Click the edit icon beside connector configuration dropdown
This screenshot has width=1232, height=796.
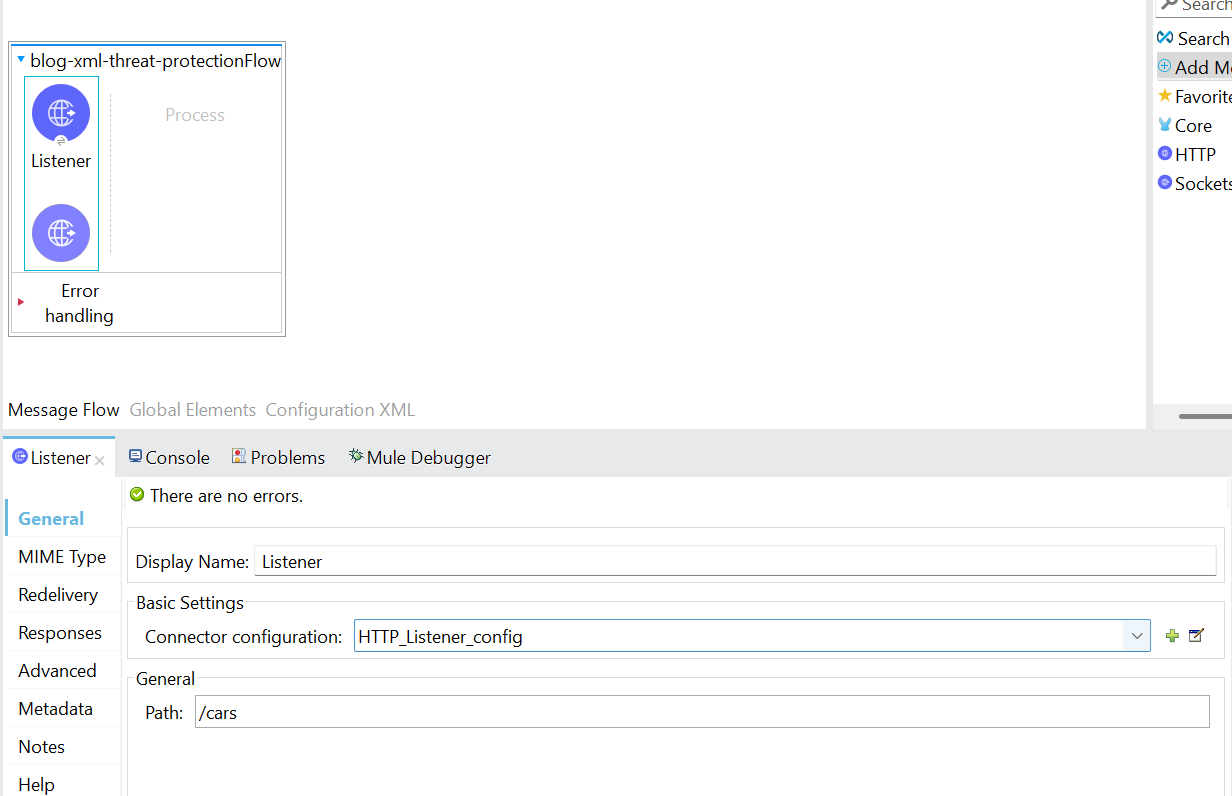1196,635
